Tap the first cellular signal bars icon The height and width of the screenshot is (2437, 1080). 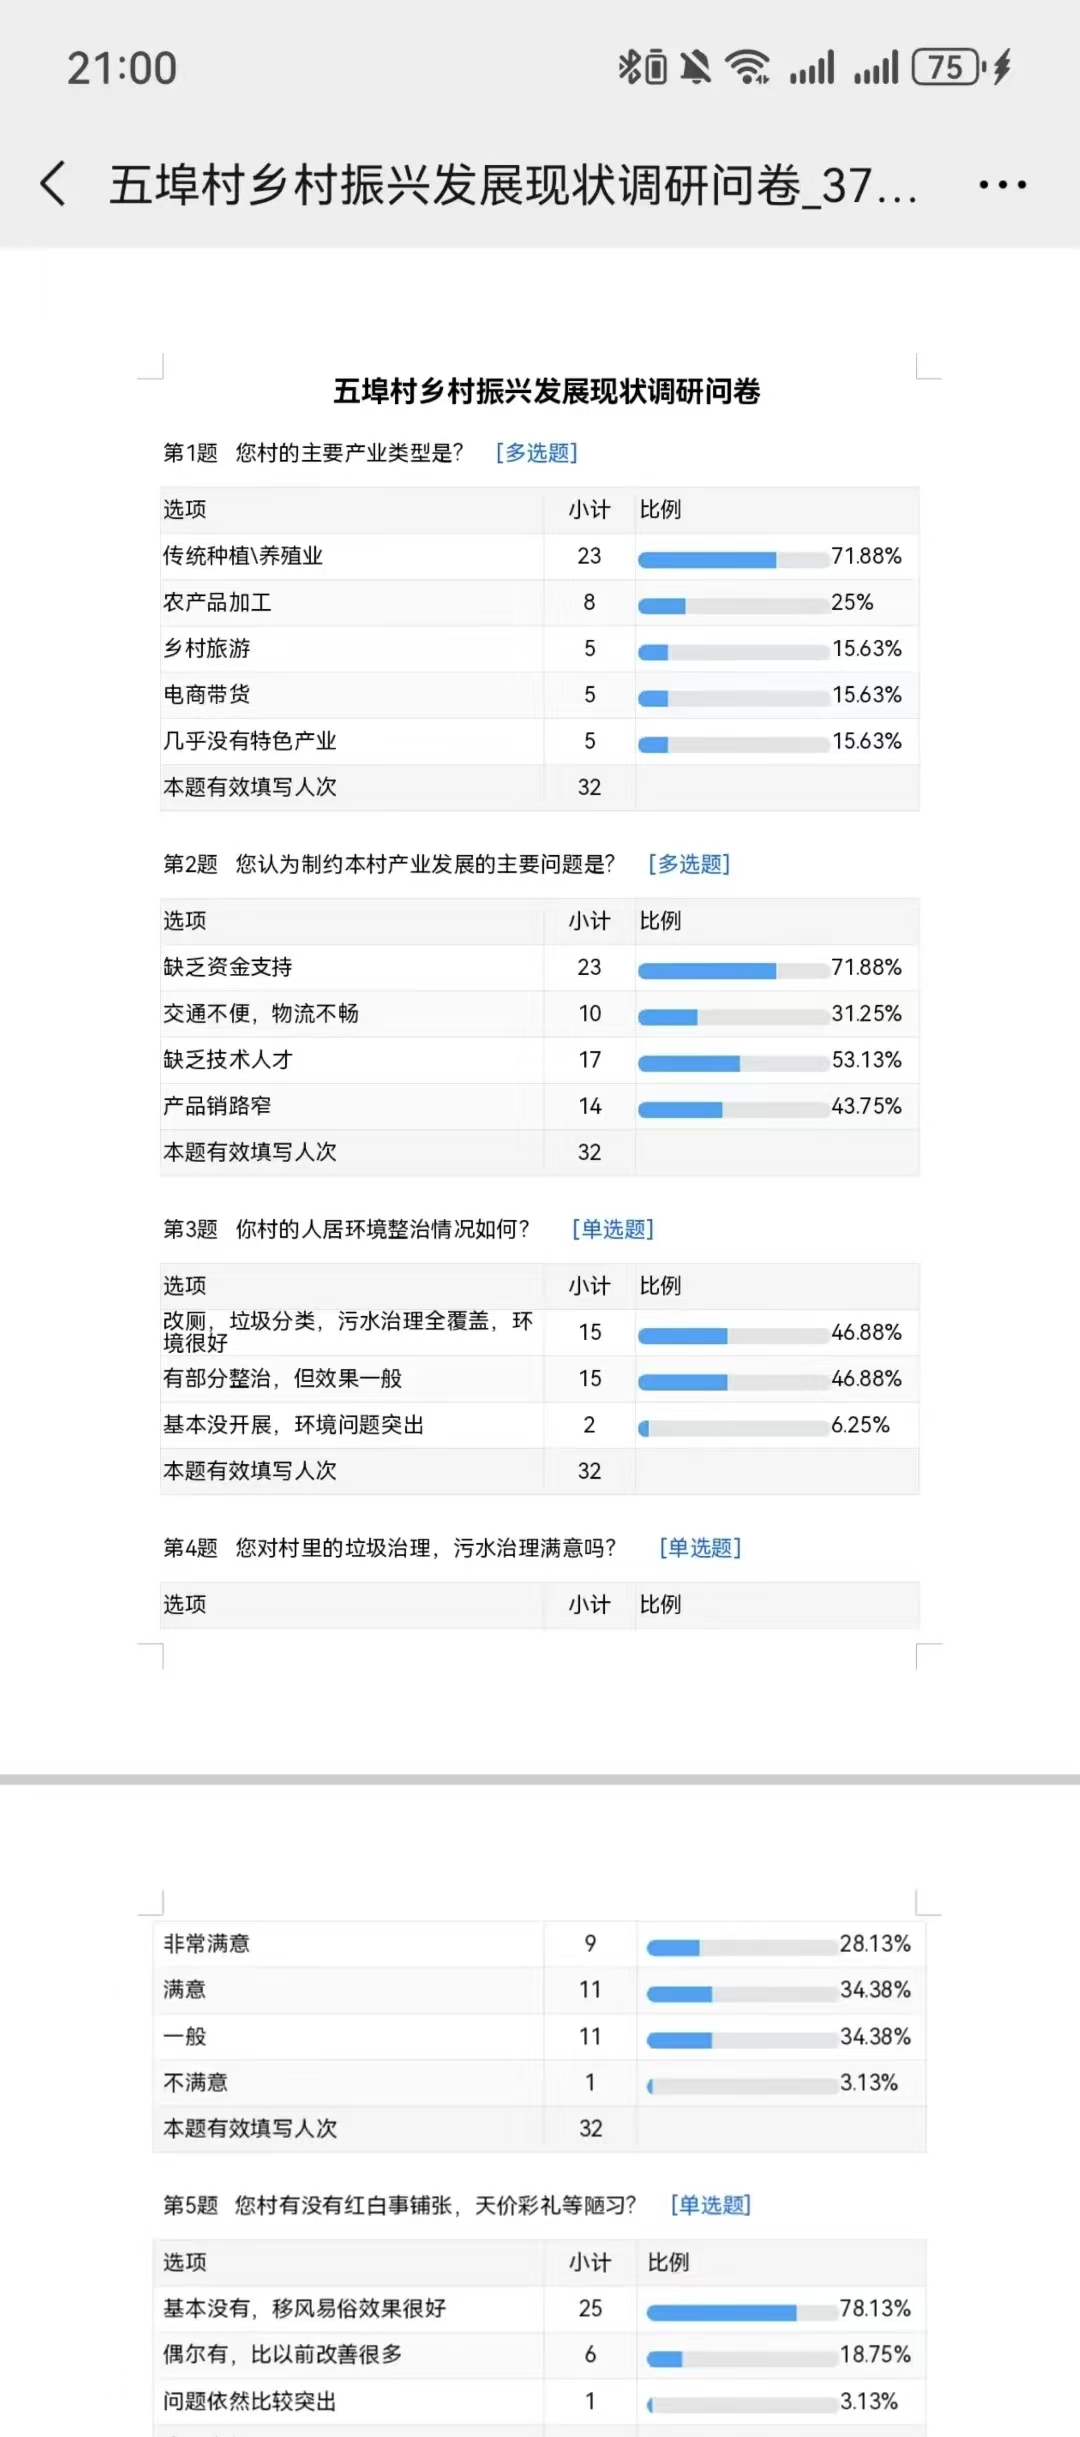811,68
